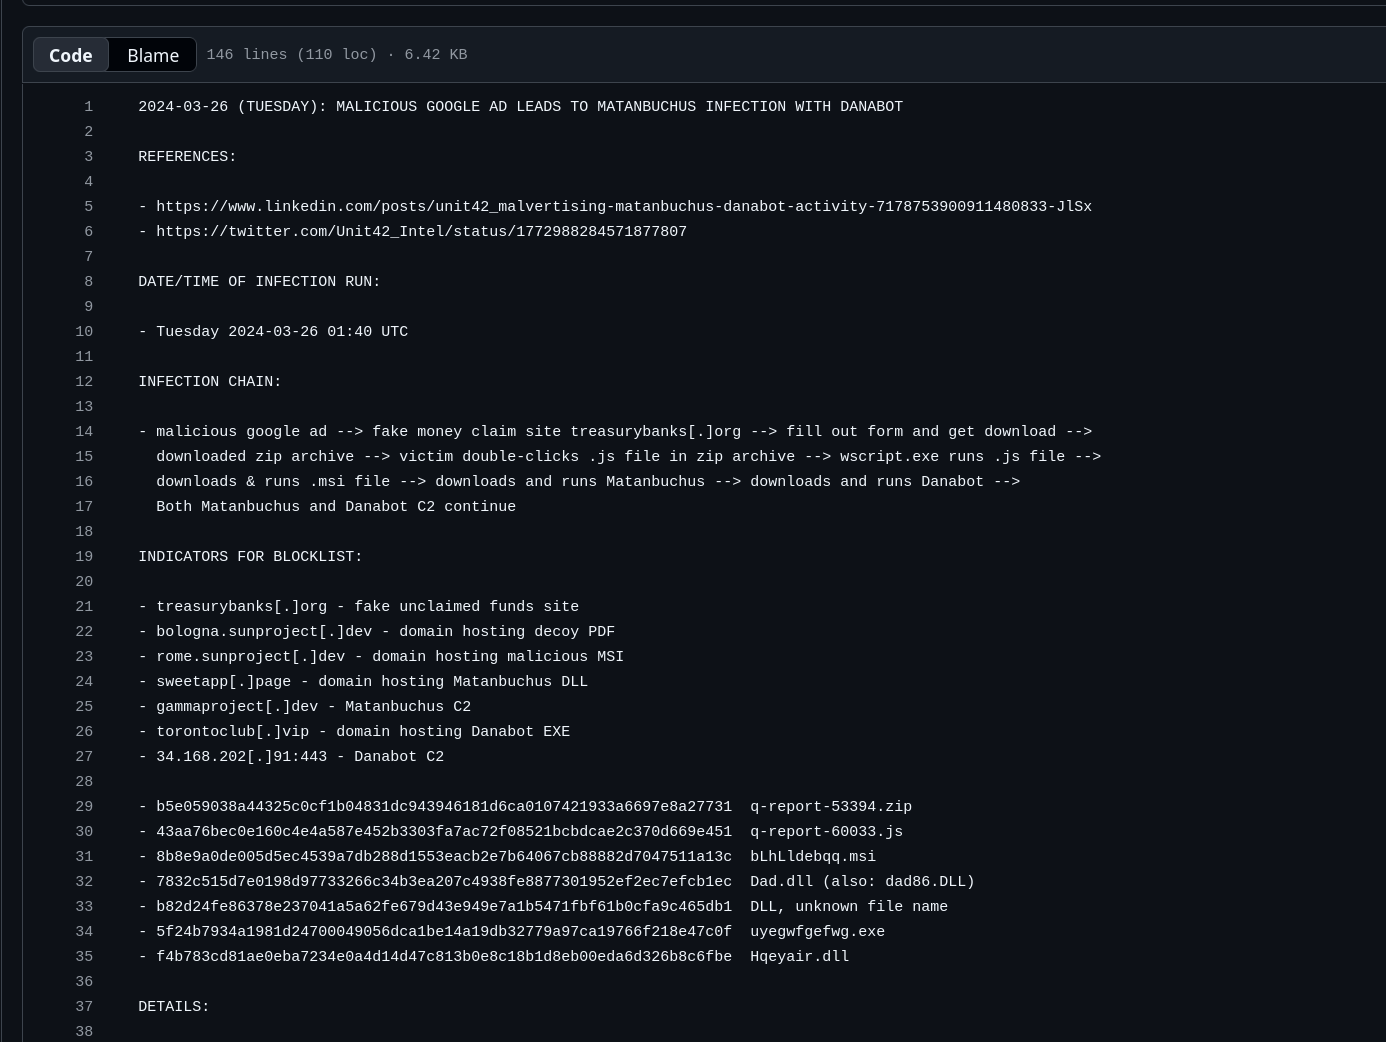
Task: Click line number 5 in gutter
Action: [x=88, y=207]
